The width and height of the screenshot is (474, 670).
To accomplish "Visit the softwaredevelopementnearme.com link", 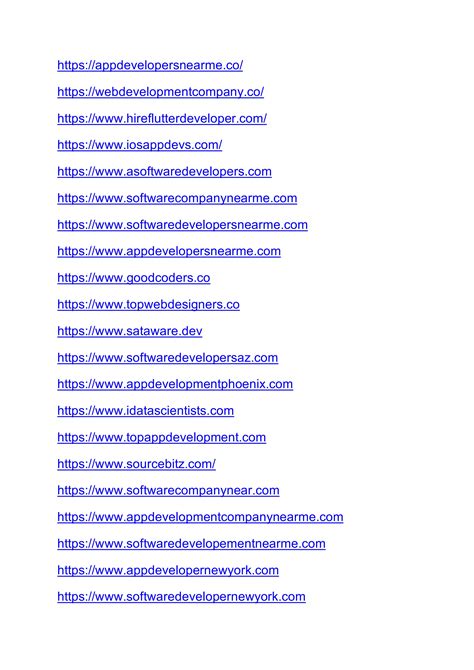I will (x=191, y=544).
